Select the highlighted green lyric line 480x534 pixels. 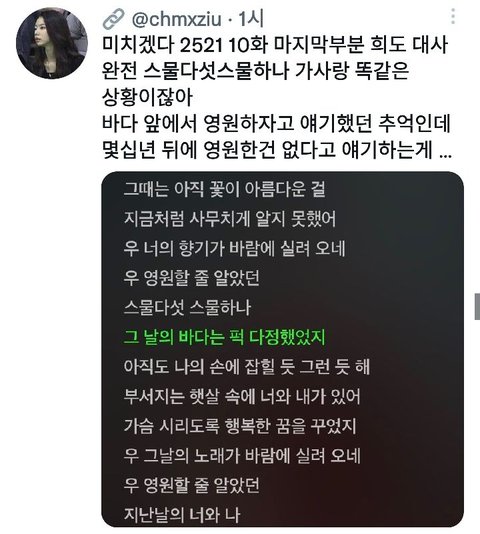click(x=224, y=337)
